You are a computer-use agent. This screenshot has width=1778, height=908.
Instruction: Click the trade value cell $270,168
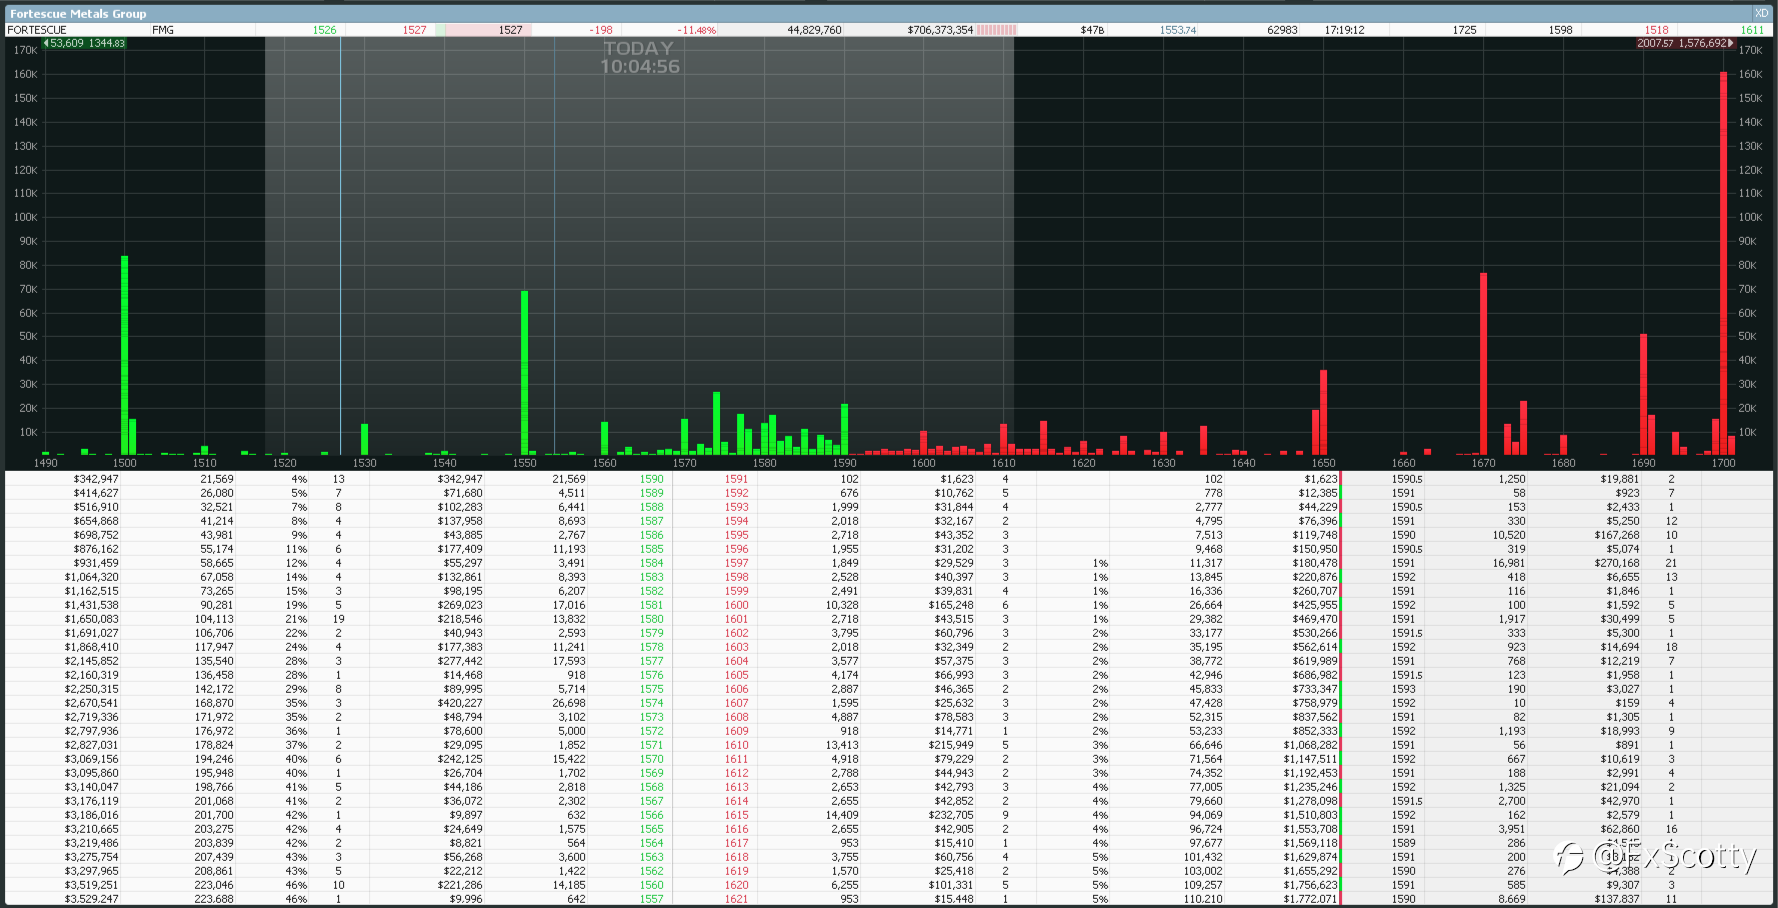point(1617,563)
